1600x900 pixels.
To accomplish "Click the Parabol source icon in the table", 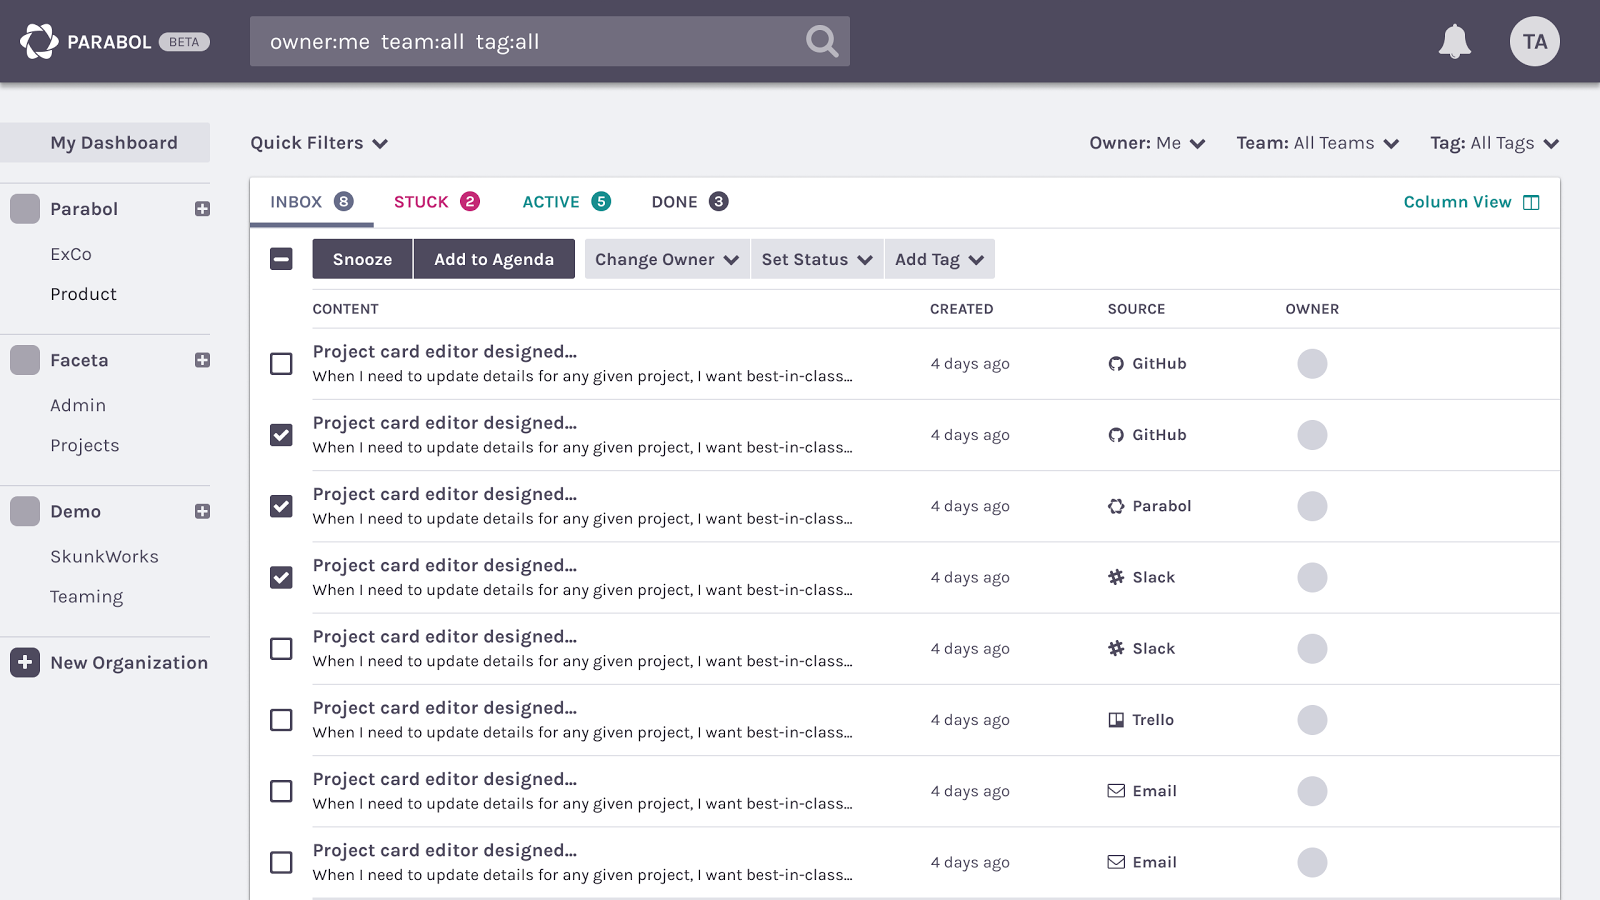I will click(x=1116, y=506).
